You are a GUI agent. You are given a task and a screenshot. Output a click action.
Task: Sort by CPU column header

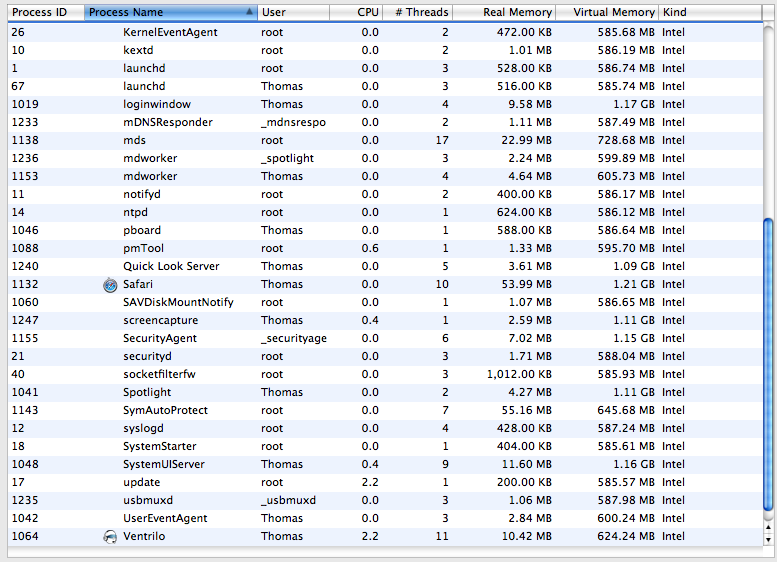(x=356, y=12)
